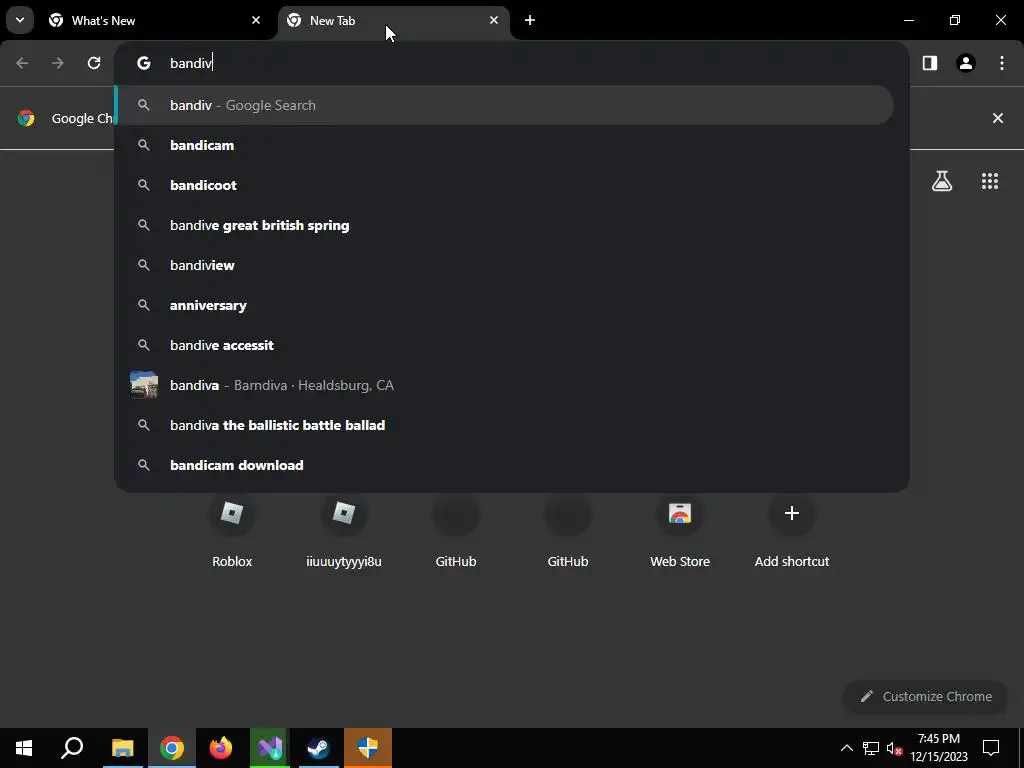The image size is (1024, 768).
Task: Open the notification center icon
Action: [x=991, y=748]
